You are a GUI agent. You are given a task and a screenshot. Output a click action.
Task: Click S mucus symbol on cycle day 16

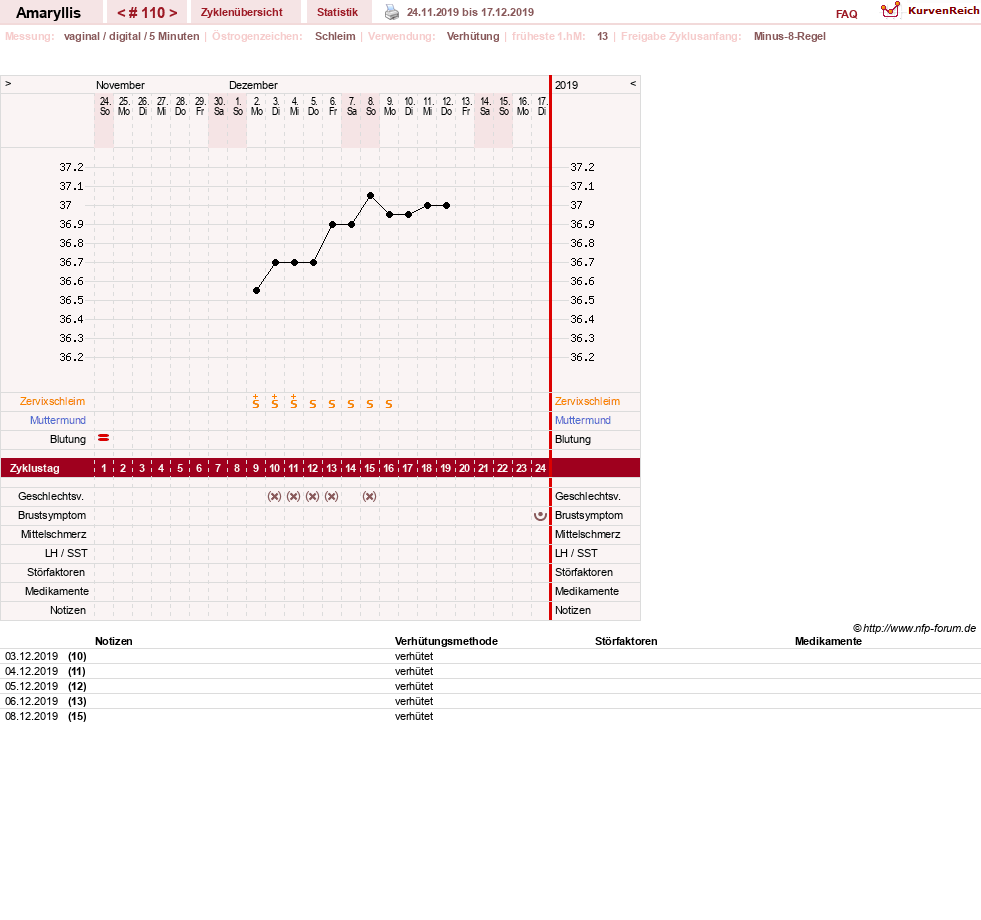(x=389, y=404)
